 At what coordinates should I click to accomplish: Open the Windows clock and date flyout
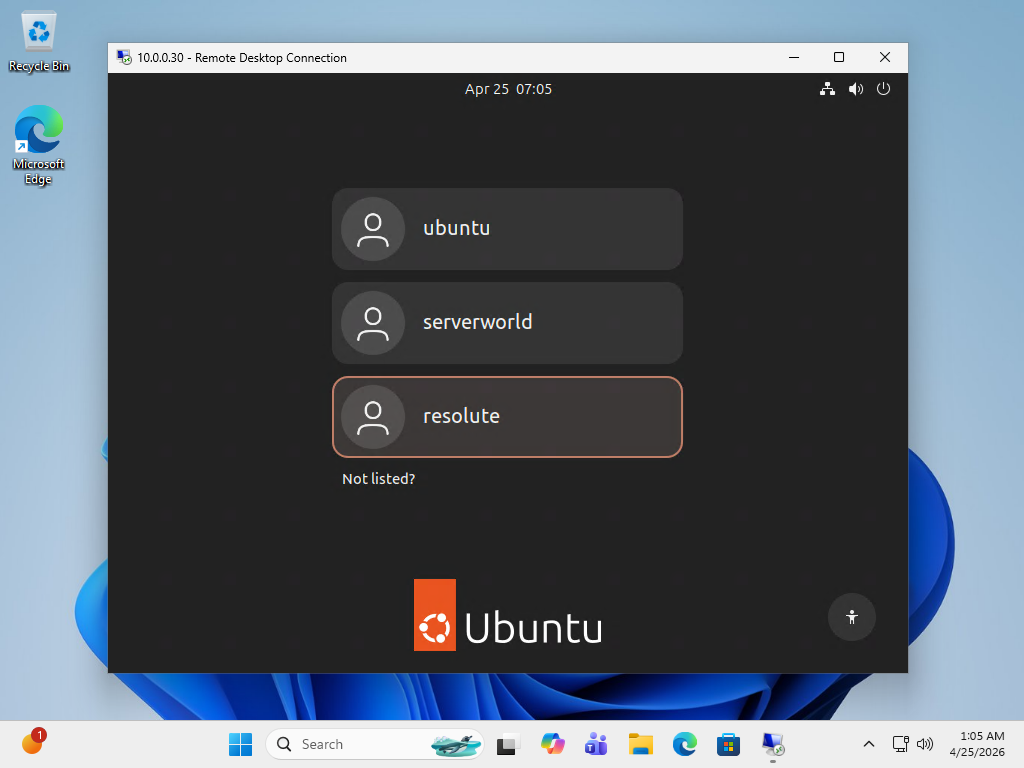(981, 744)
